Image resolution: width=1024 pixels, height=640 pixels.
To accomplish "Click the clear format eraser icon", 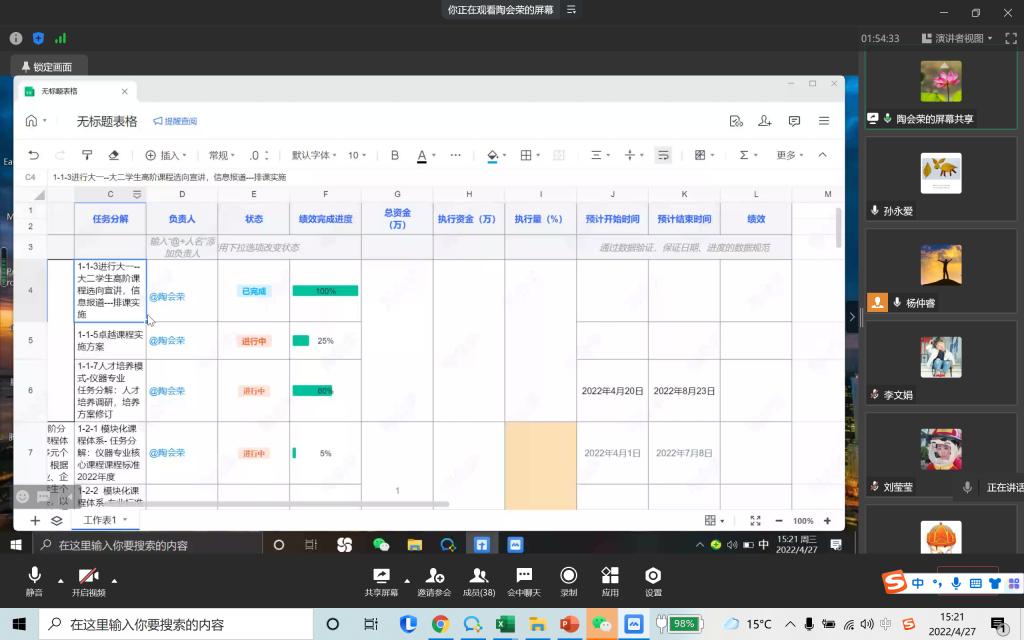I will (x=113, y=155).
